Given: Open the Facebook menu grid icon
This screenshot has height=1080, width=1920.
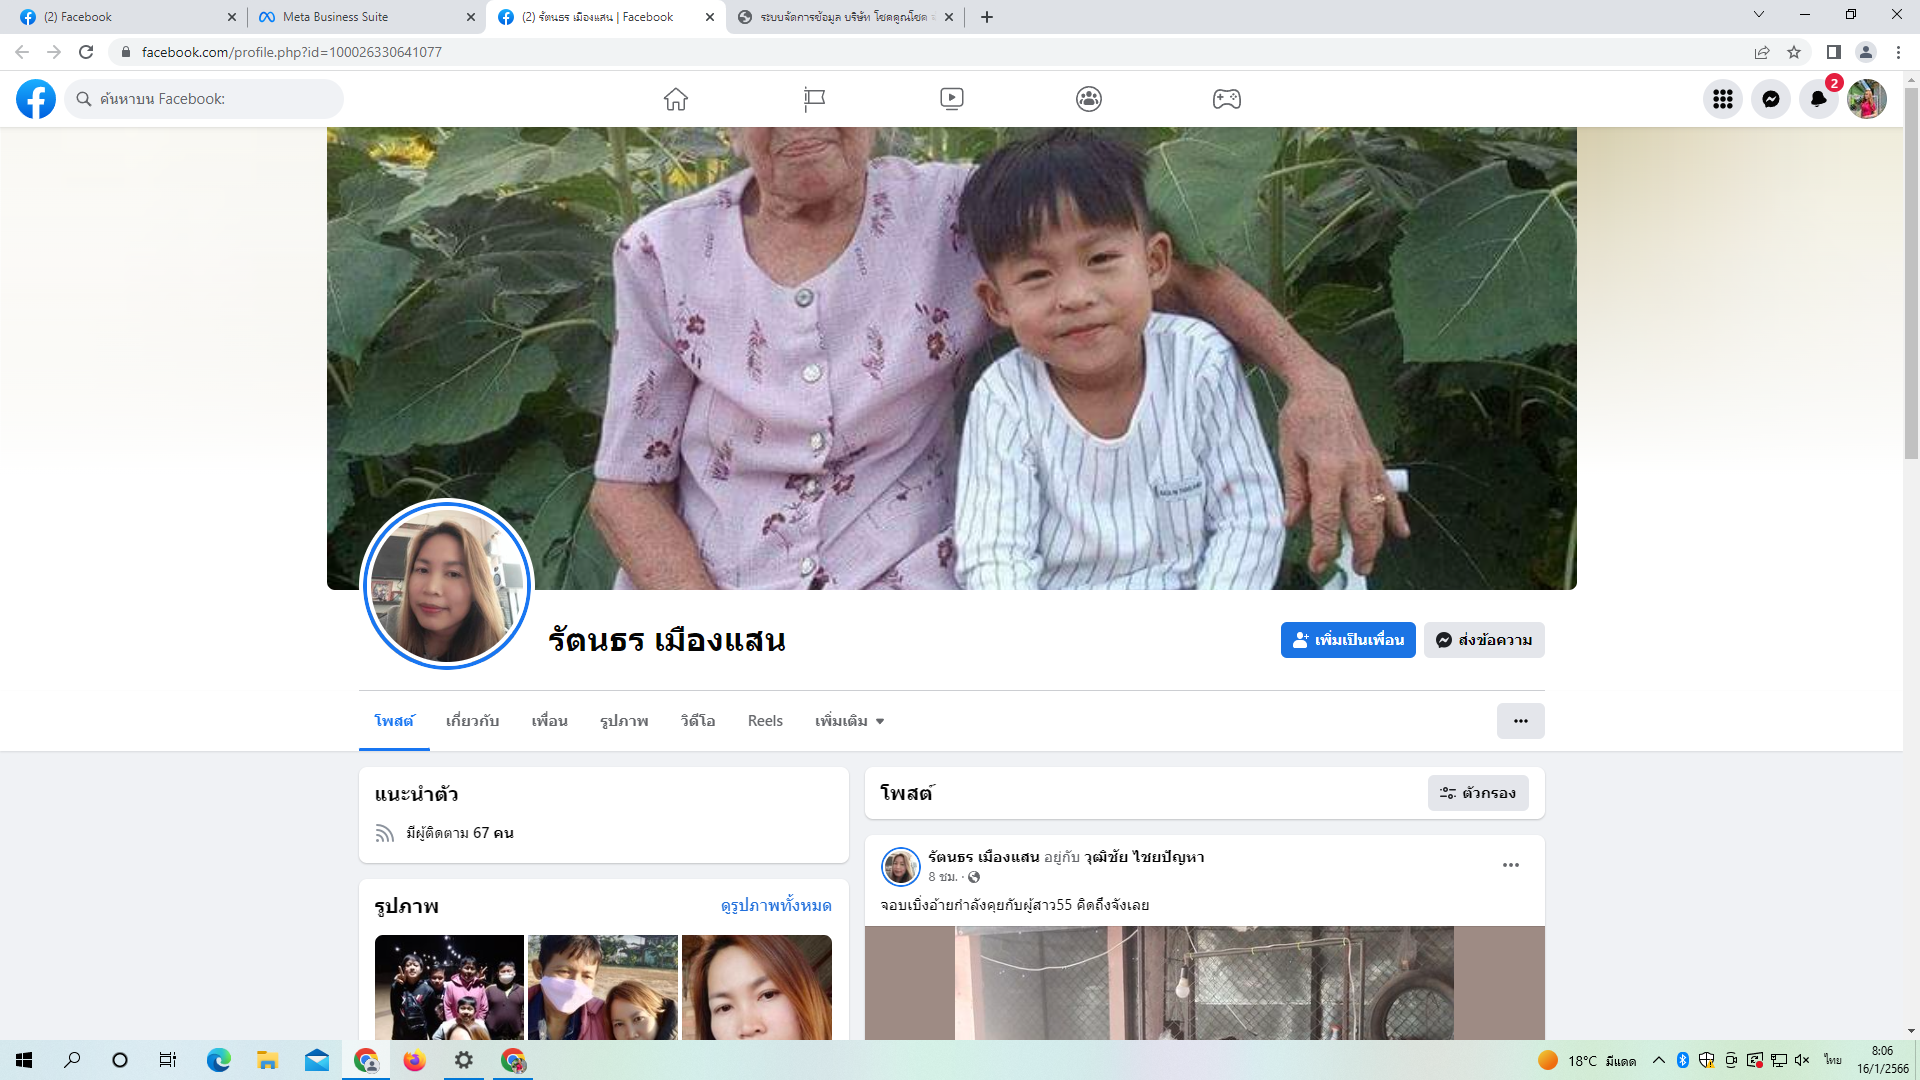Looking at the screenshot, I should tap(1722, 99).
